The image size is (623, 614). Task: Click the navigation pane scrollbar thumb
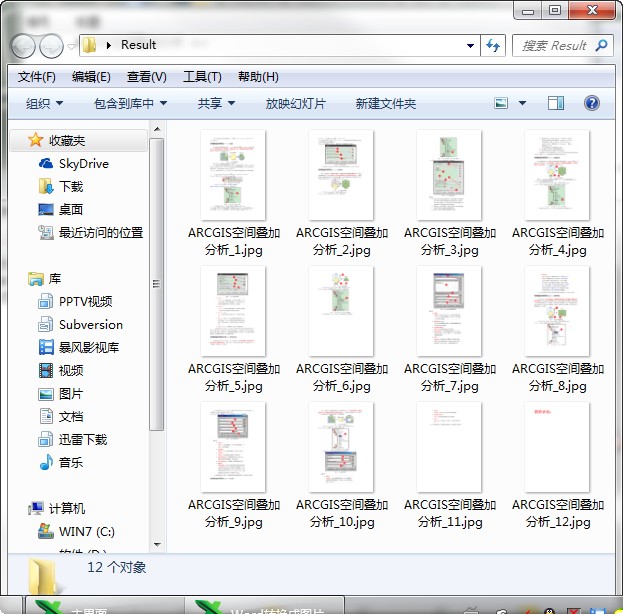[x=157, y=284]
